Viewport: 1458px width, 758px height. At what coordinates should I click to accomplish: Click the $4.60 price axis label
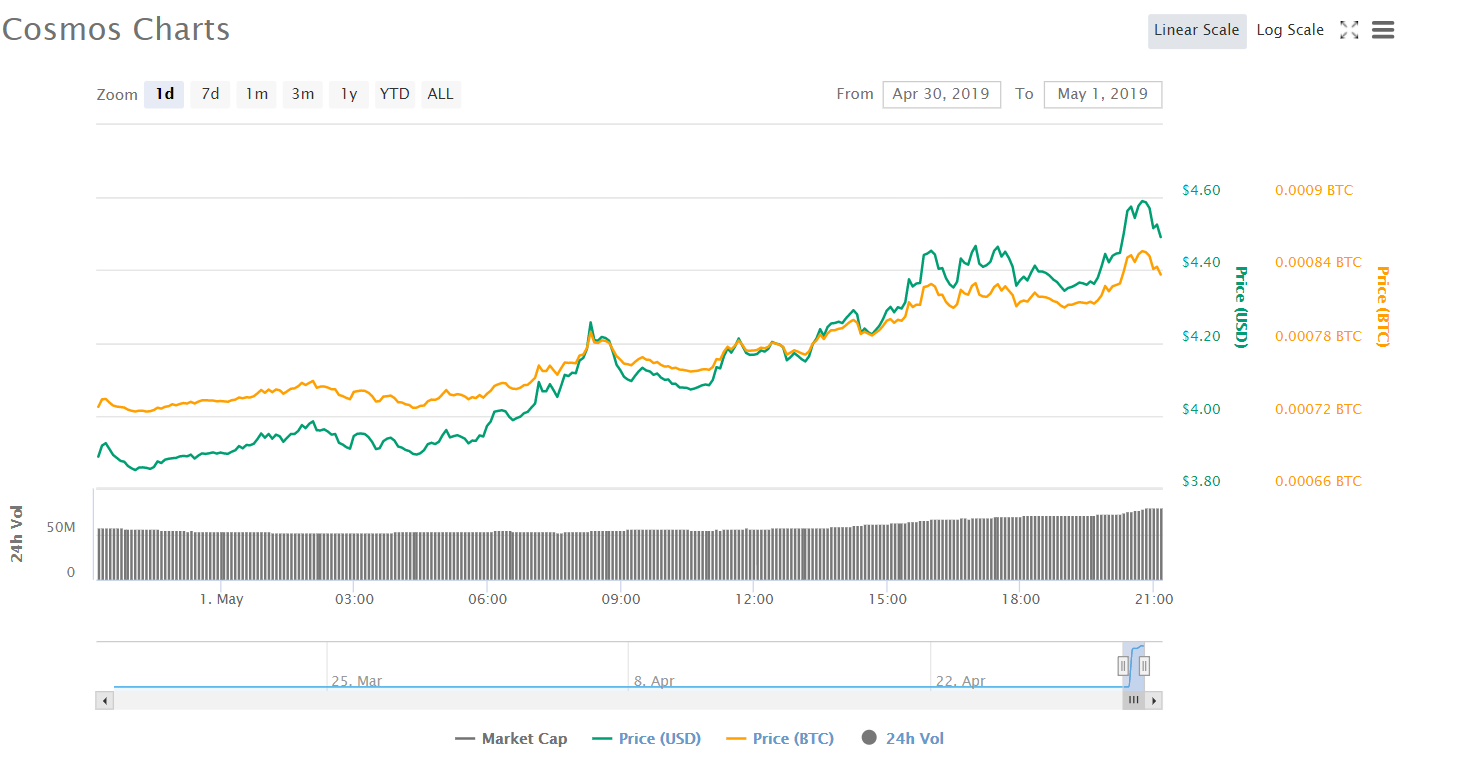coord(1201,190)
